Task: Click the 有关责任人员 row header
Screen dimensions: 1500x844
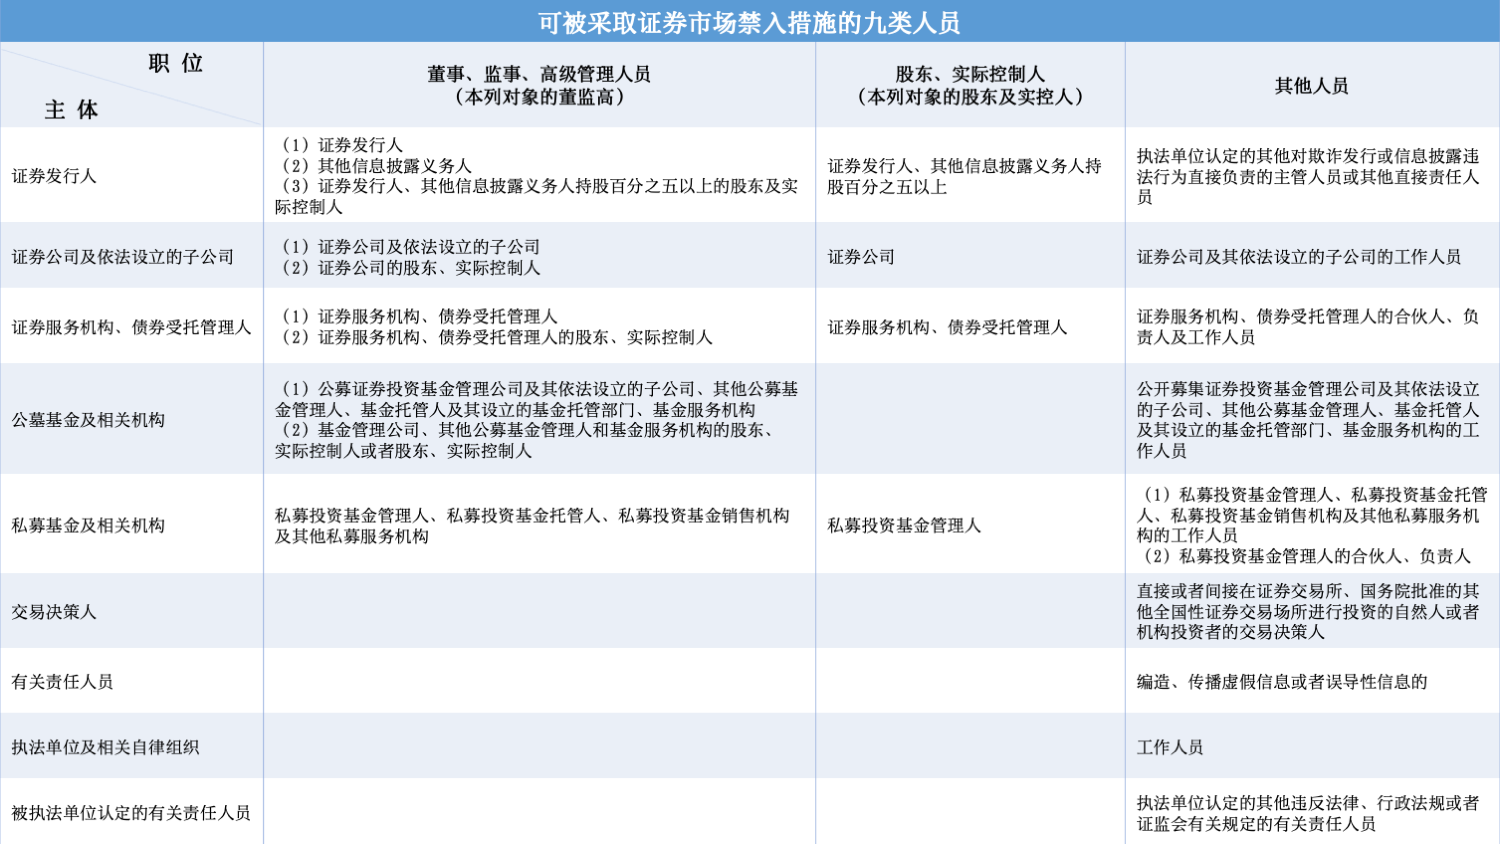Action: tap(62, 682)
